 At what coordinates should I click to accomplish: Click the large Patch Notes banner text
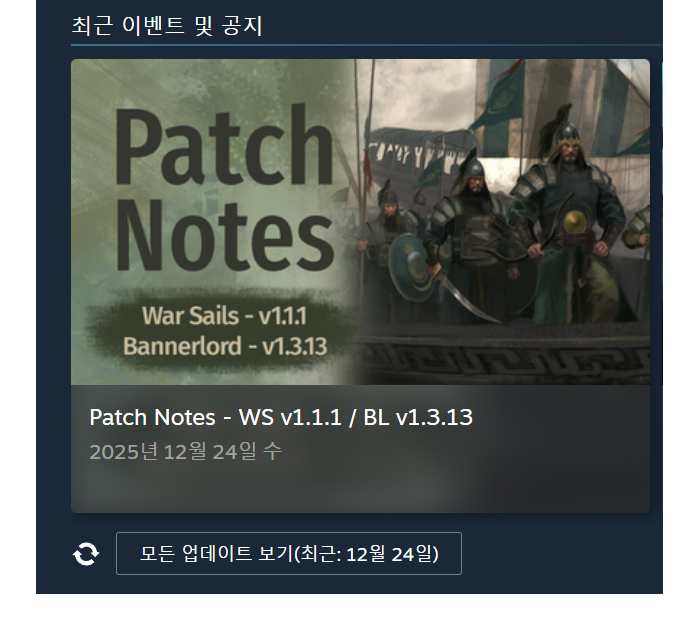(x=225, y=187)
